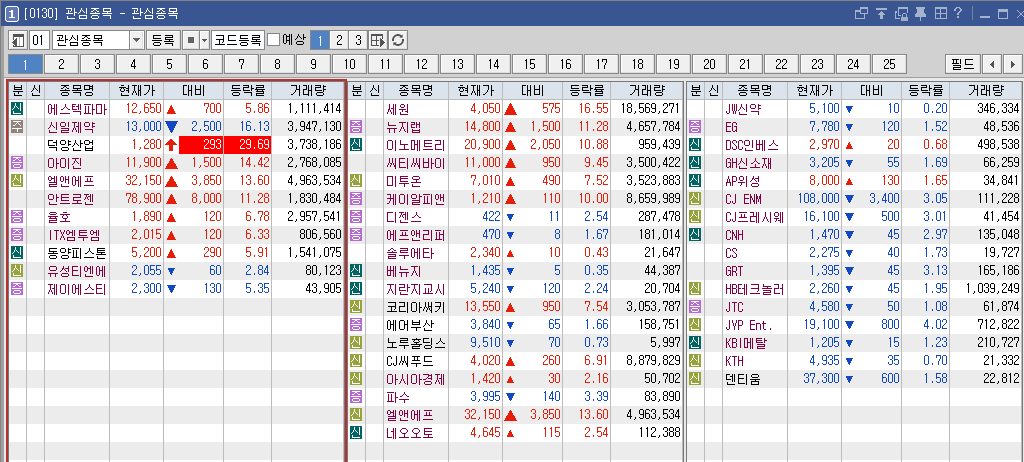Open the dropdown arrow beside the square button
Viewport: 1024px width, 462px height.
click(204, 41)
